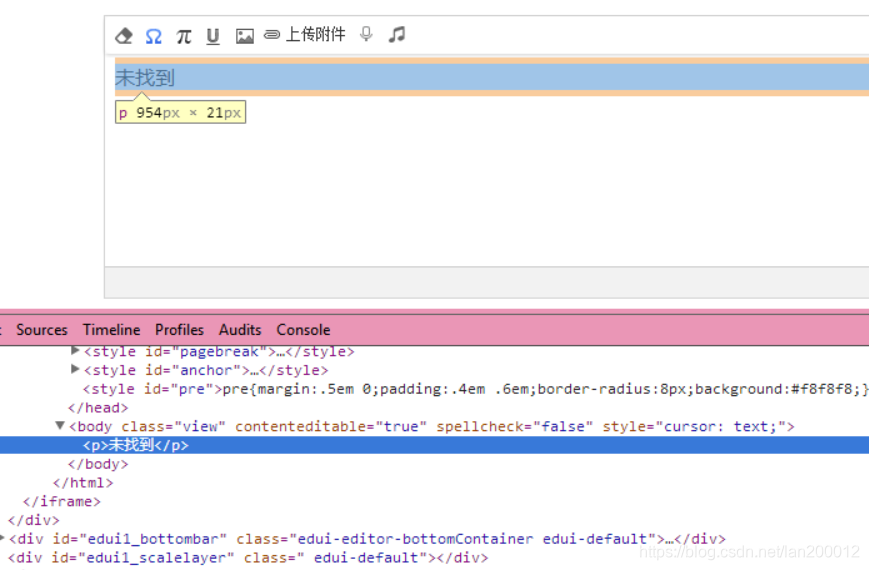Select the eraser clear-format tool

coord(124,36)
